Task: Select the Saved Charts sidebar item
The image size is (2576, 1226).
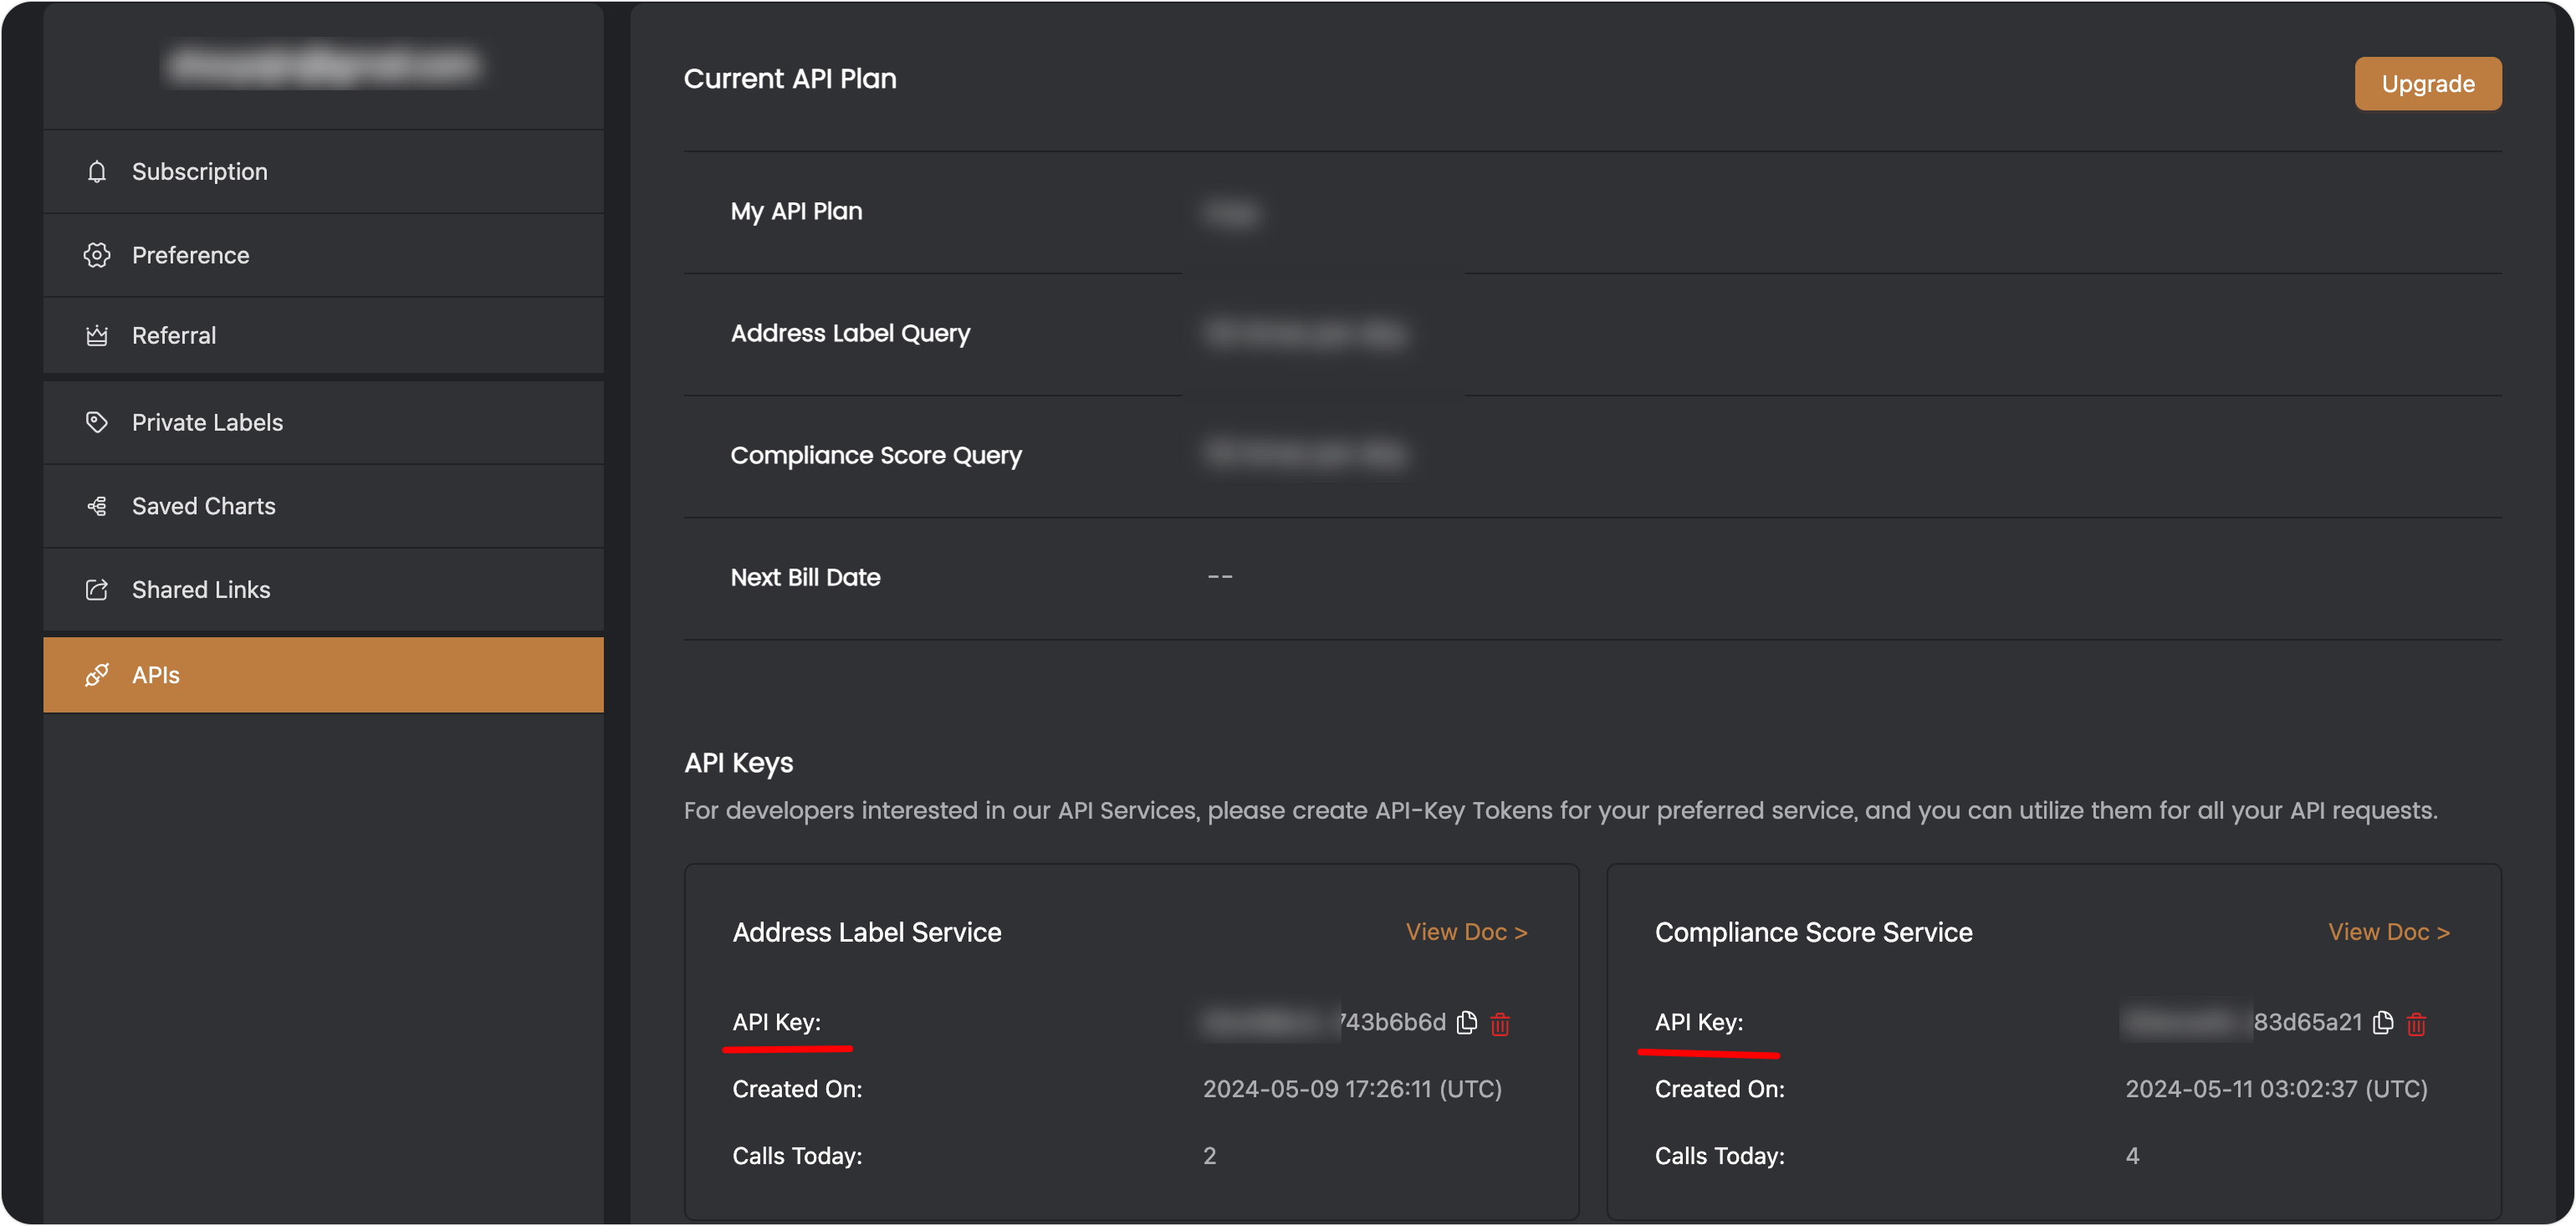Action: [x=204, y=506]
